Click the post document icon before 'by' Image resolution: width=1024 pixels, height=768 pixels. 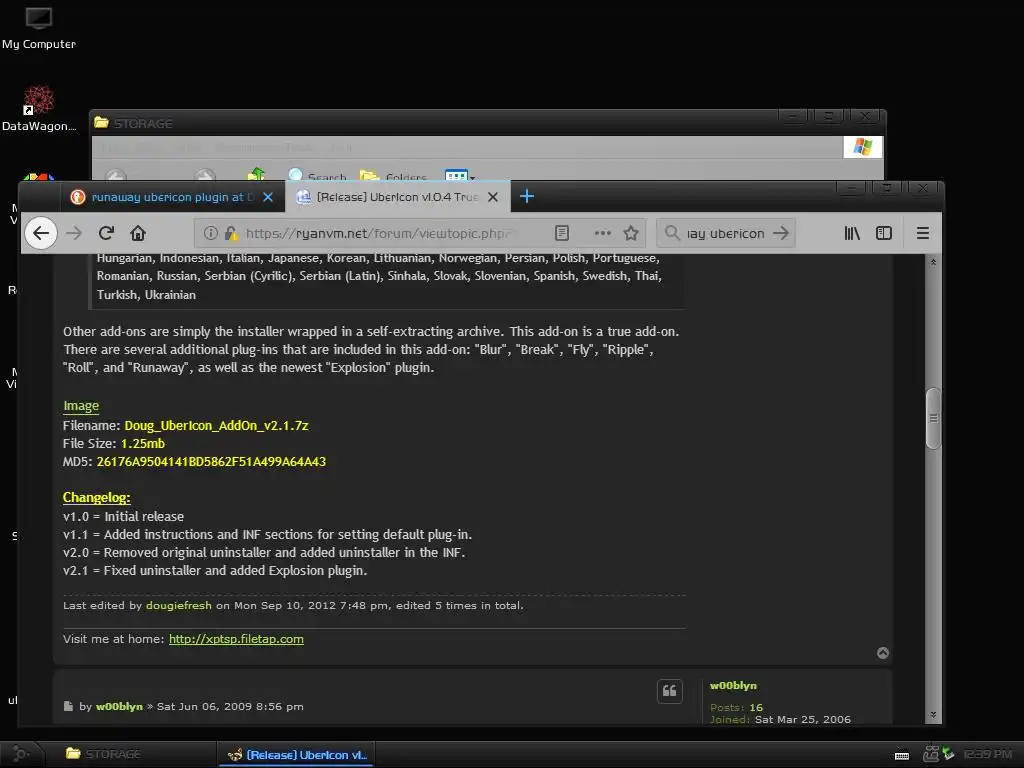[68, 706]
